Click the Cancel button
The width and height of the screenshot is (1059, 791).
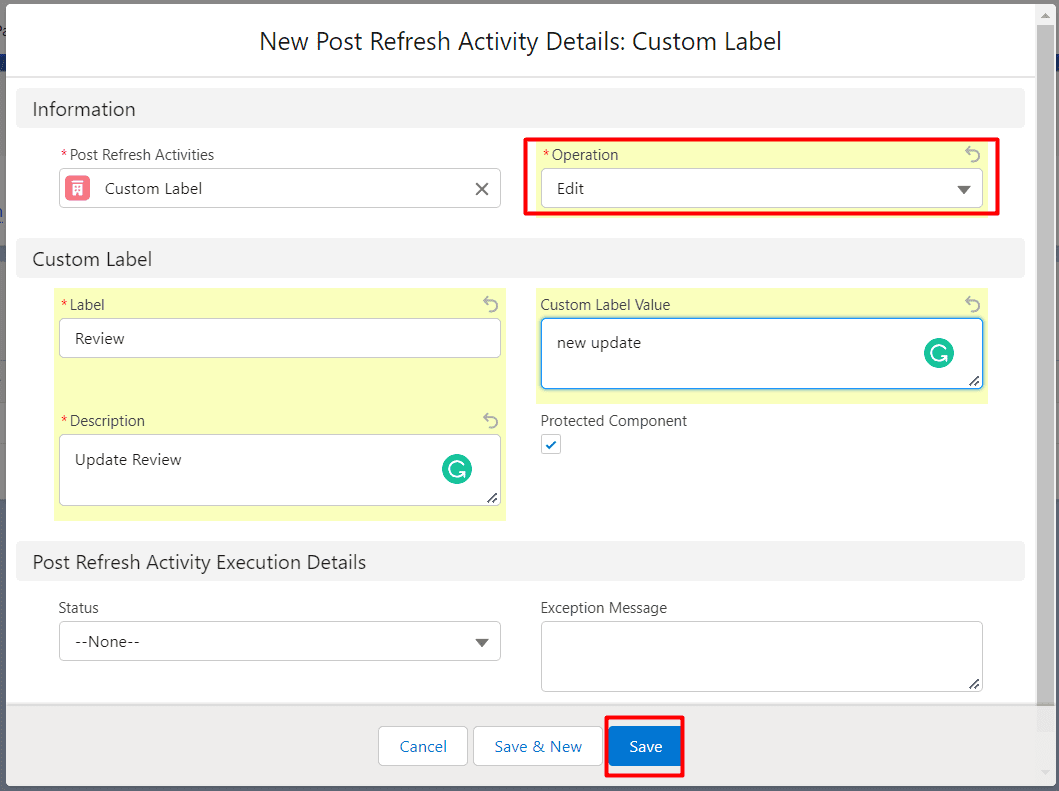(422, 746)
